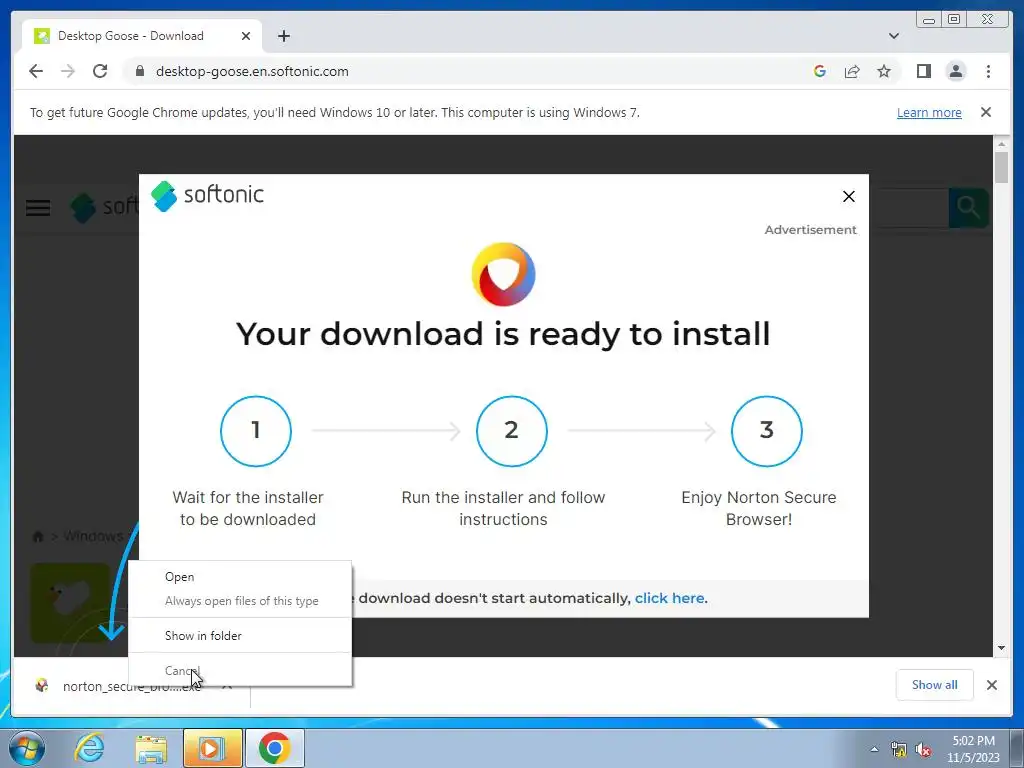The width and height of the screenshot is (1024, 768).
Task: Close the Desktop Goose tab
Action: click(246, 36)
